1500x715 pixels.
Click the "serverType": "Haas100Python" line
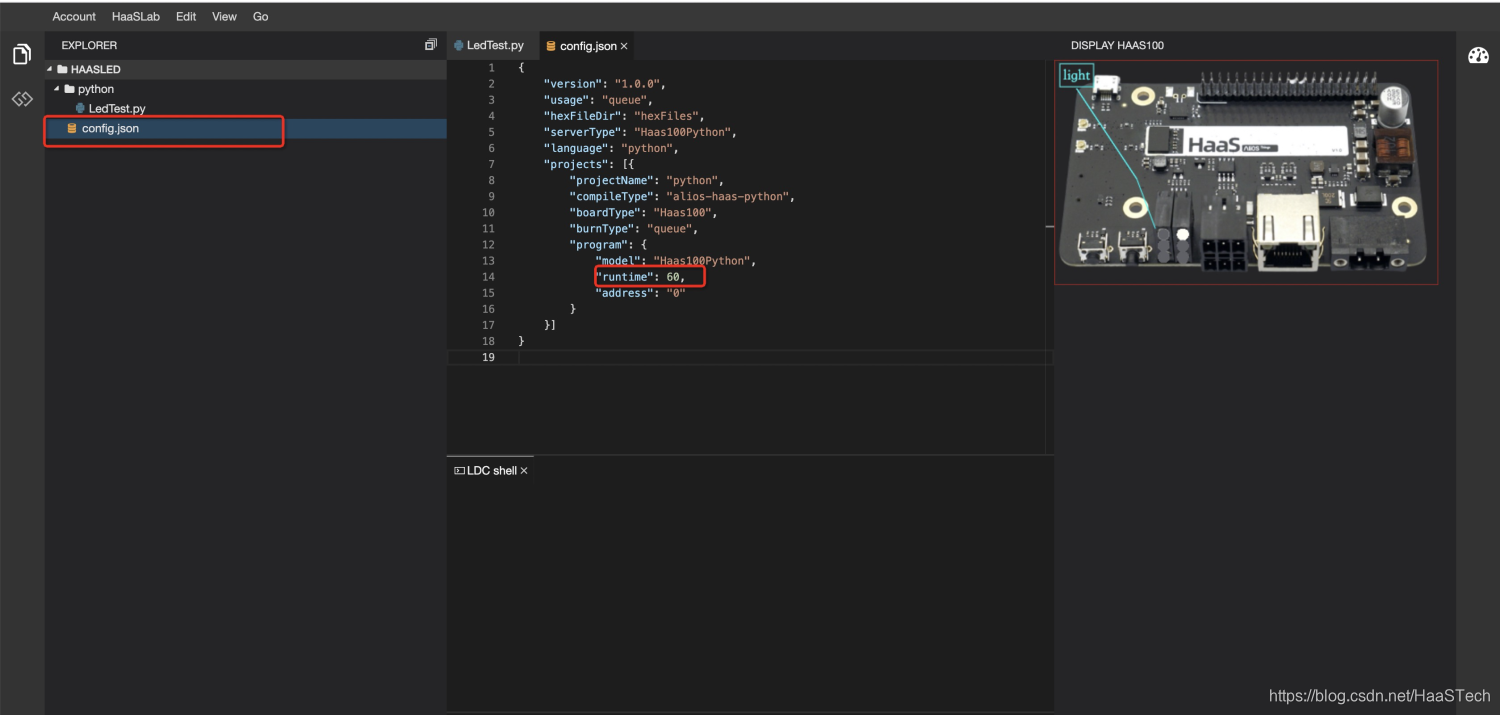pos(640,132)
